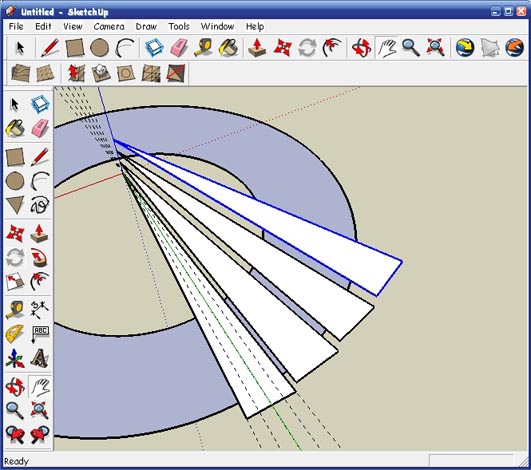Open the Draw menu

point(146,26)
